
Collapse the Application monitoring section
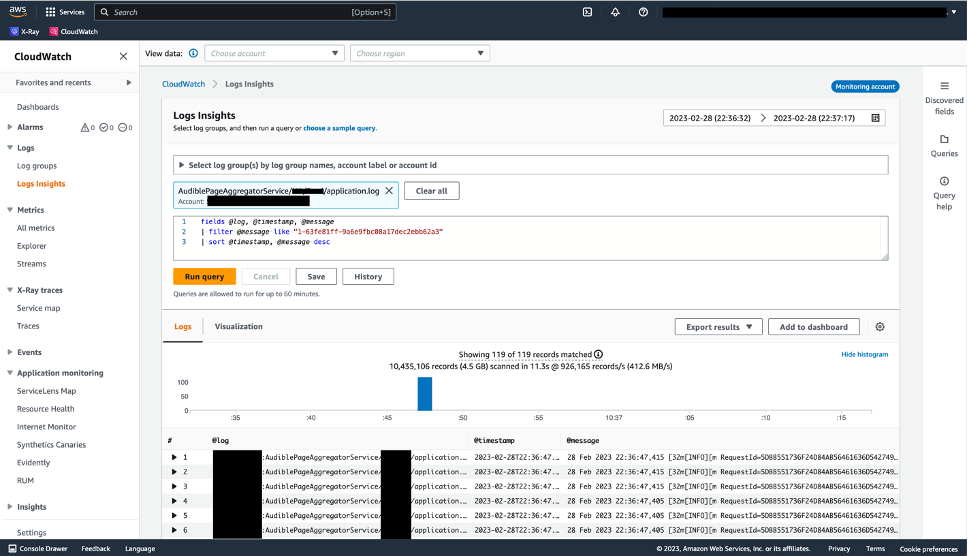[x=10, y=373]
